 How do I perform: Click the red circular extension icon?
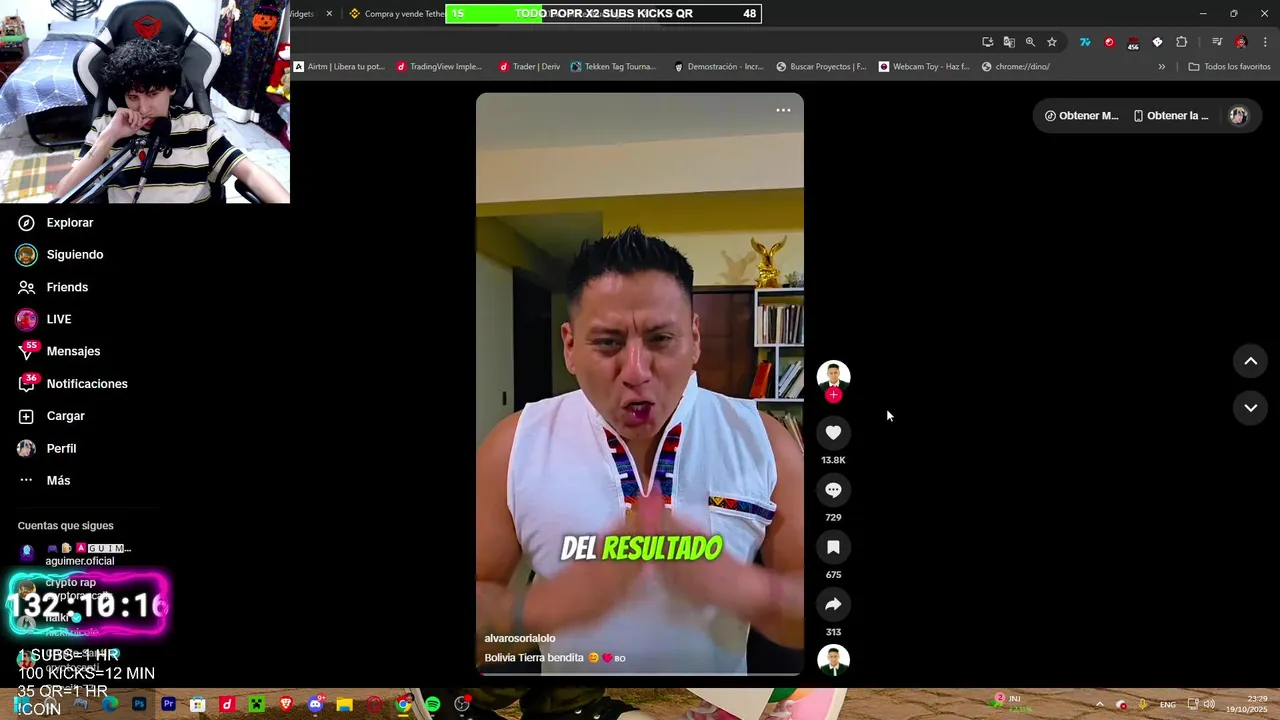pos(1109,42)
